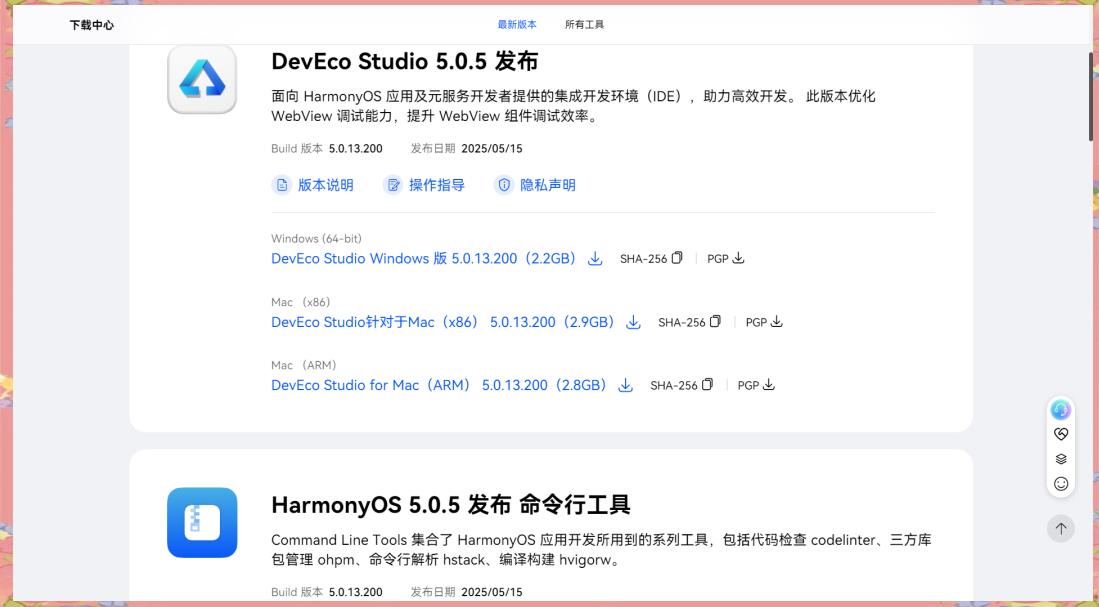Click download icon next to Mac (x86) package

[x=633, y=322]
